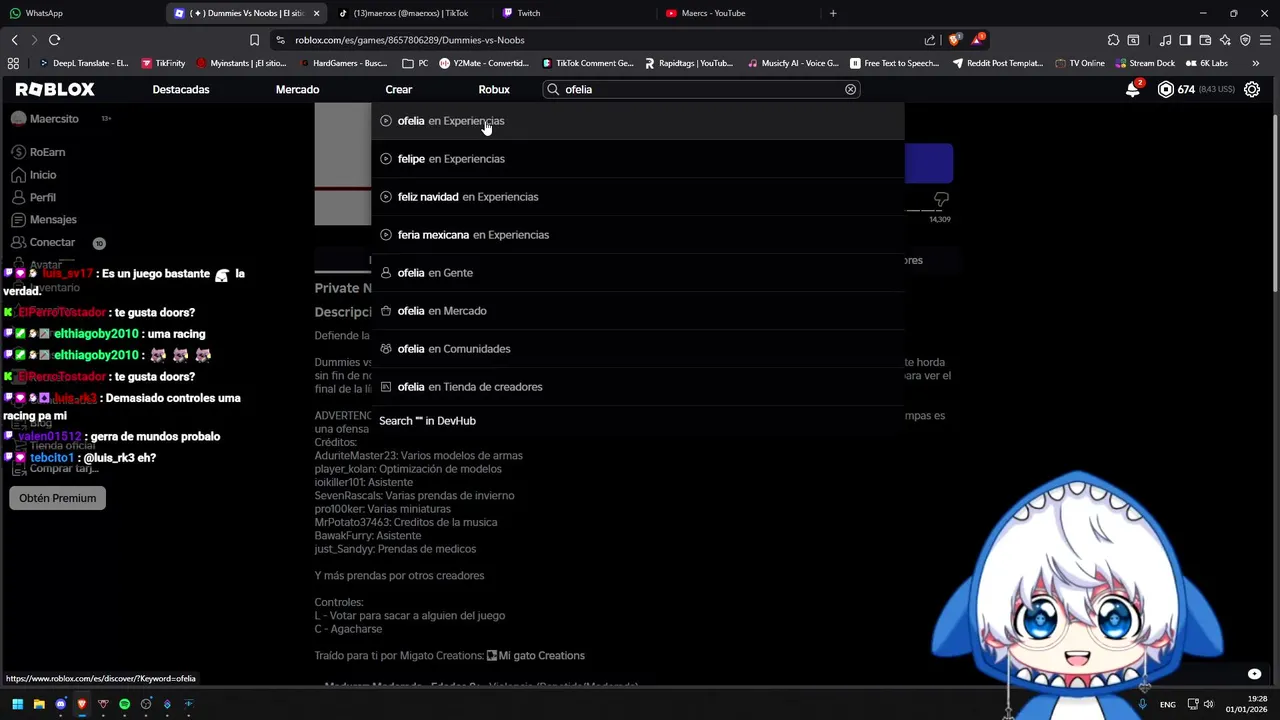The width and height of the screenshot is (1280, 720).
Task: Open Robux in Roblox nav
Action: pos(494,89)
